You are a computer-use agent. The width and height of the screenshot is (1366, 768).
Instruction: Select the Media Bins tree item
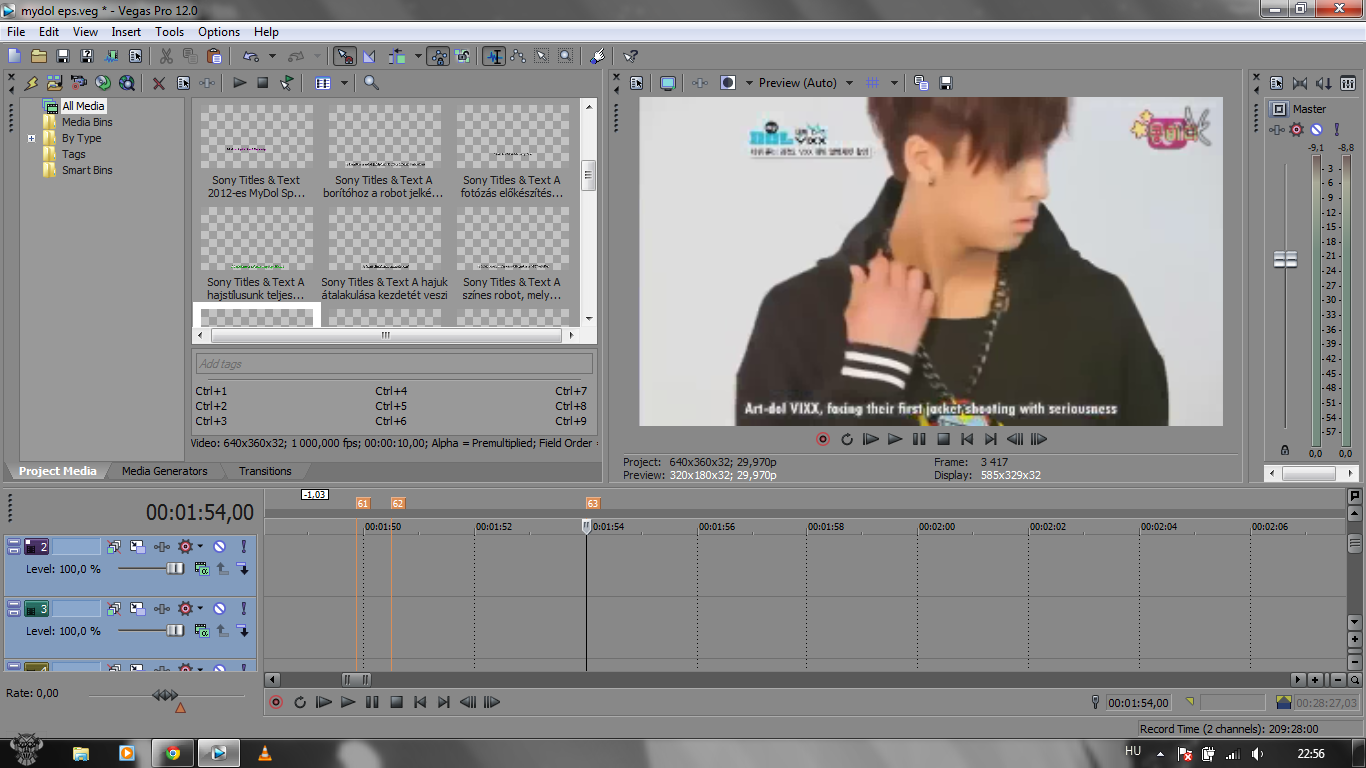(x=87, y=122)
